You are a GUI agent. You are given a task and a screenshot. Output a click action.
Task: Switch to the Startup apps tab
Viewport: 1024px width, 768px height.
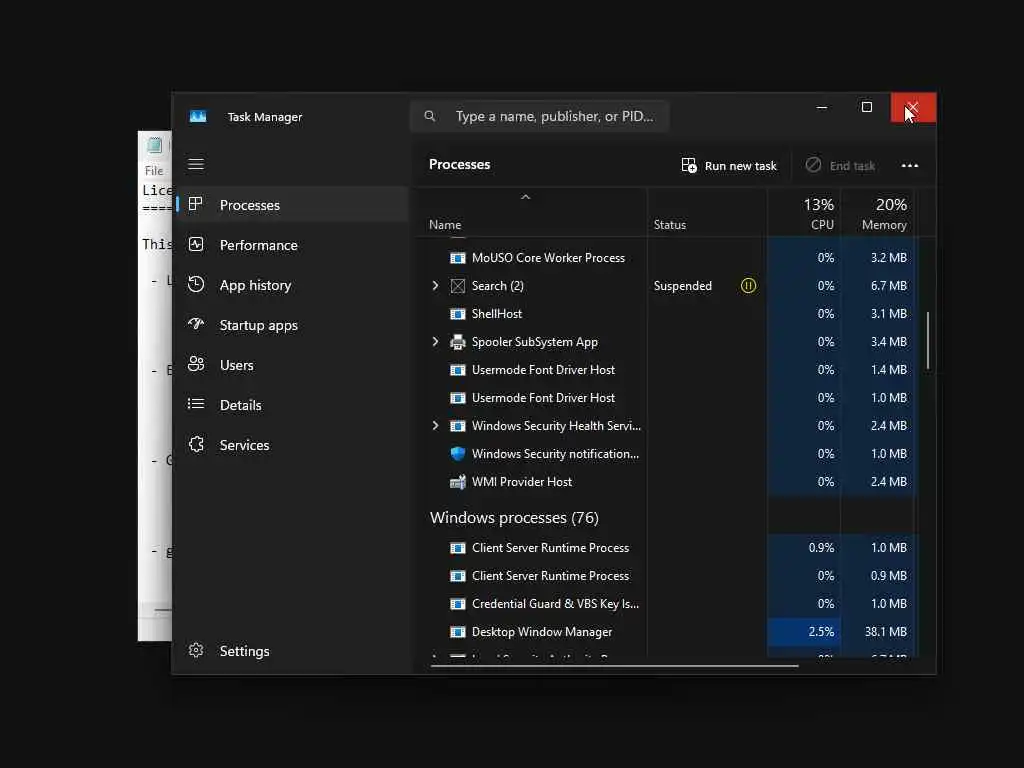tap(293, 325)
